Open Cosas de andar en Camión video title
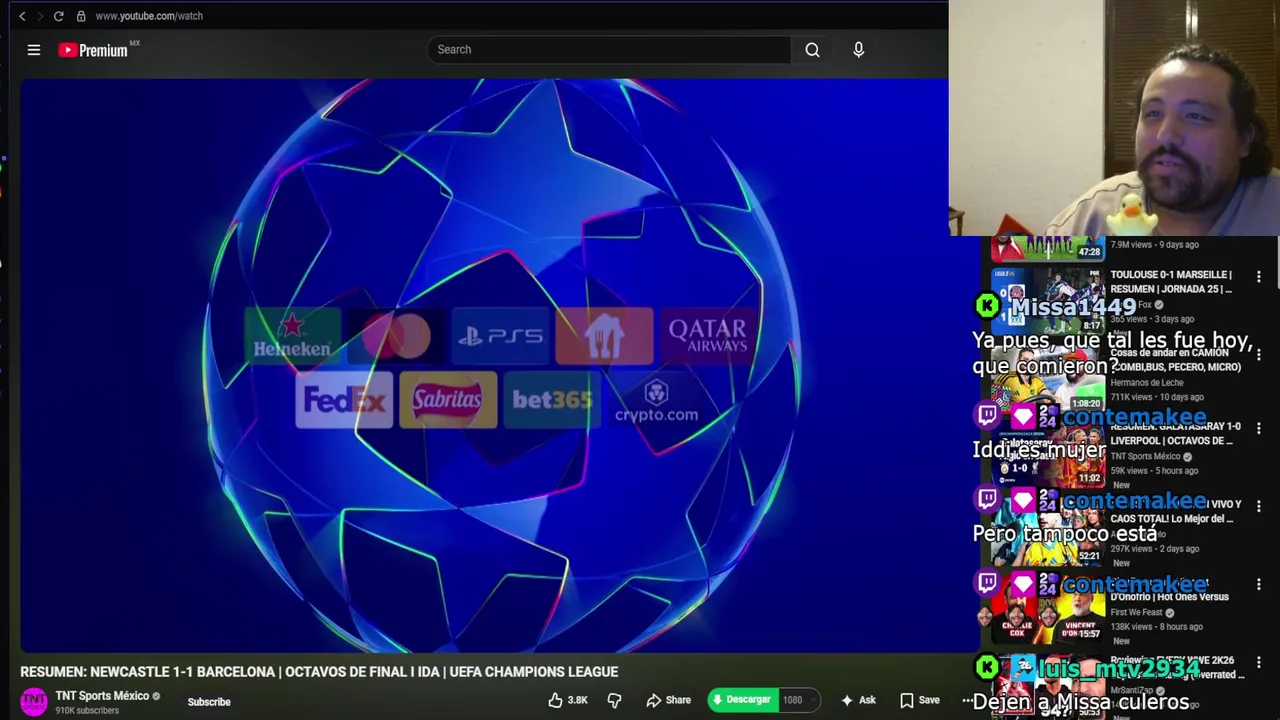Viewport: 1280px width, 720px height. (x=1175, y=360)
